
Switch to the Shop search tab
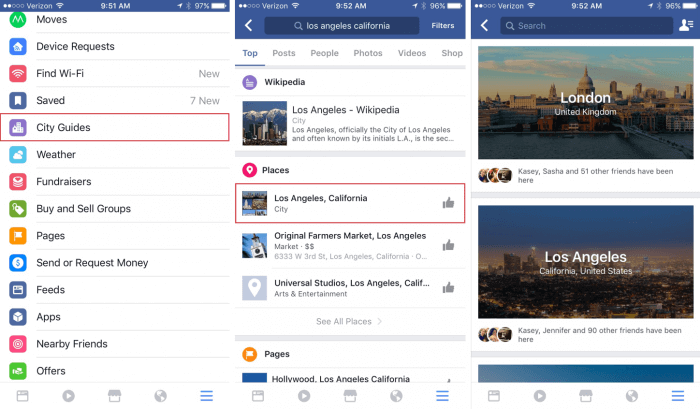[452, 53]
